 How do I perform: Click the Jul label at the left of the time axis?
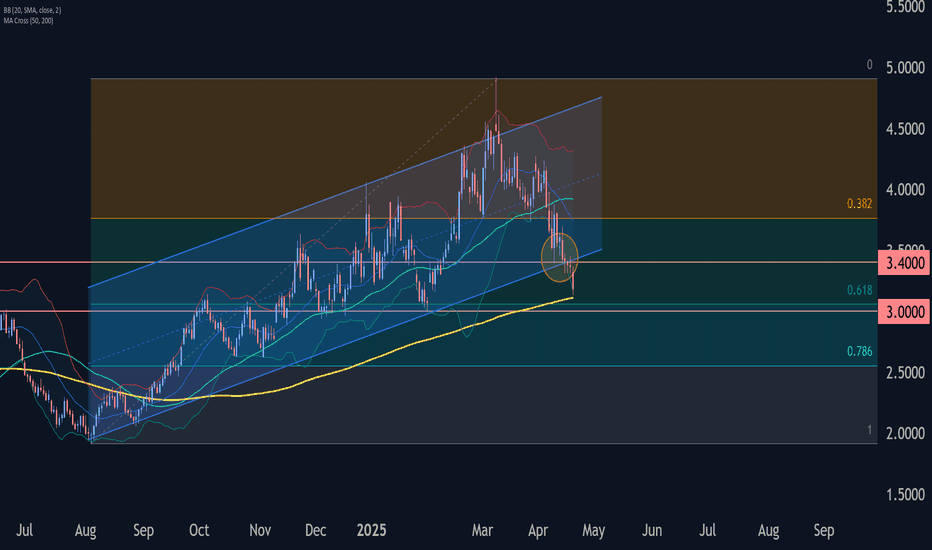(24, 530)
